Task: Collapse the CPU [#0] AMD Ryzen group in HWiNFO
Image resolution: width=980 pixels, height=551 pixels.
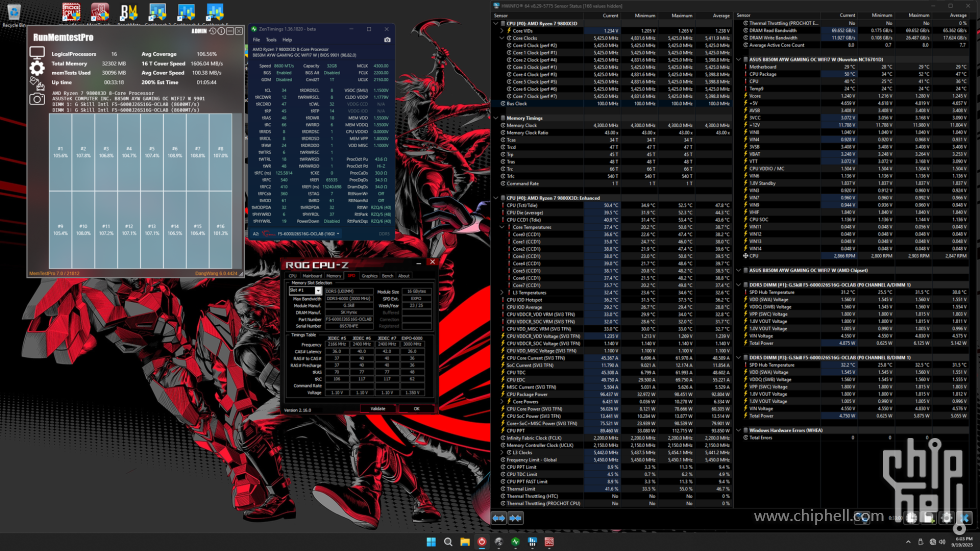Action: point(496,23)
